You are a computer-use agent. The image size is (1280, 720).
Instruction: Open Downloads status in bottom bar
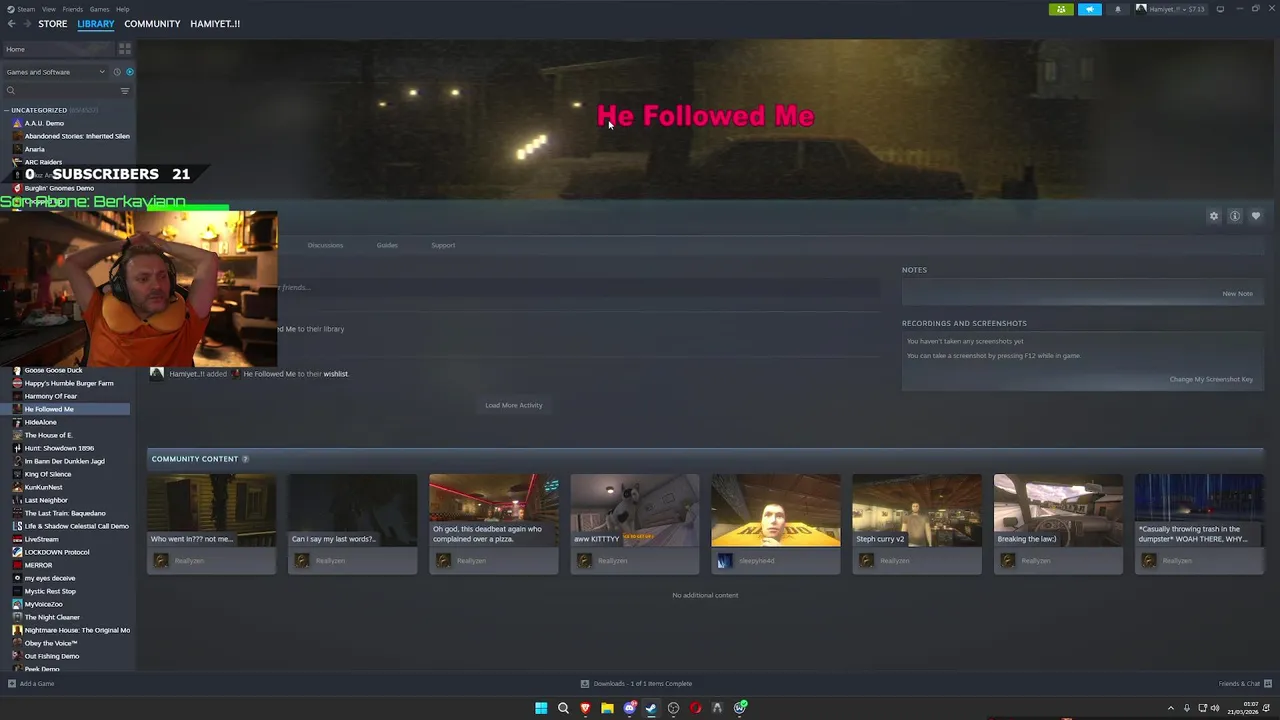[636, 684]
